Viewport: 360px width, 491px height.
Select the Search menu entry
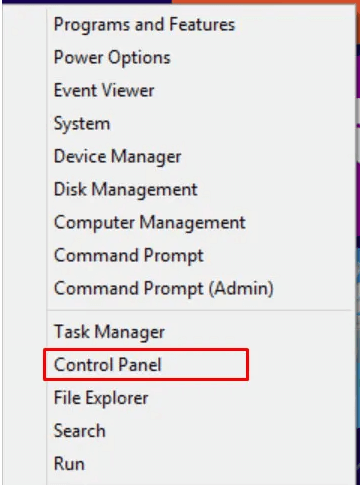point(80,431)
